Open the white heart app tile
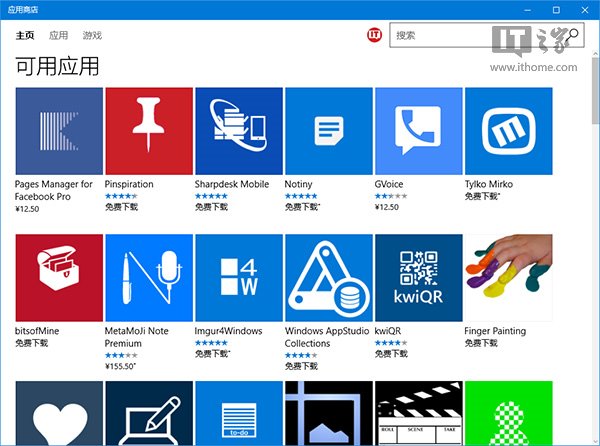 coord(59,413)
